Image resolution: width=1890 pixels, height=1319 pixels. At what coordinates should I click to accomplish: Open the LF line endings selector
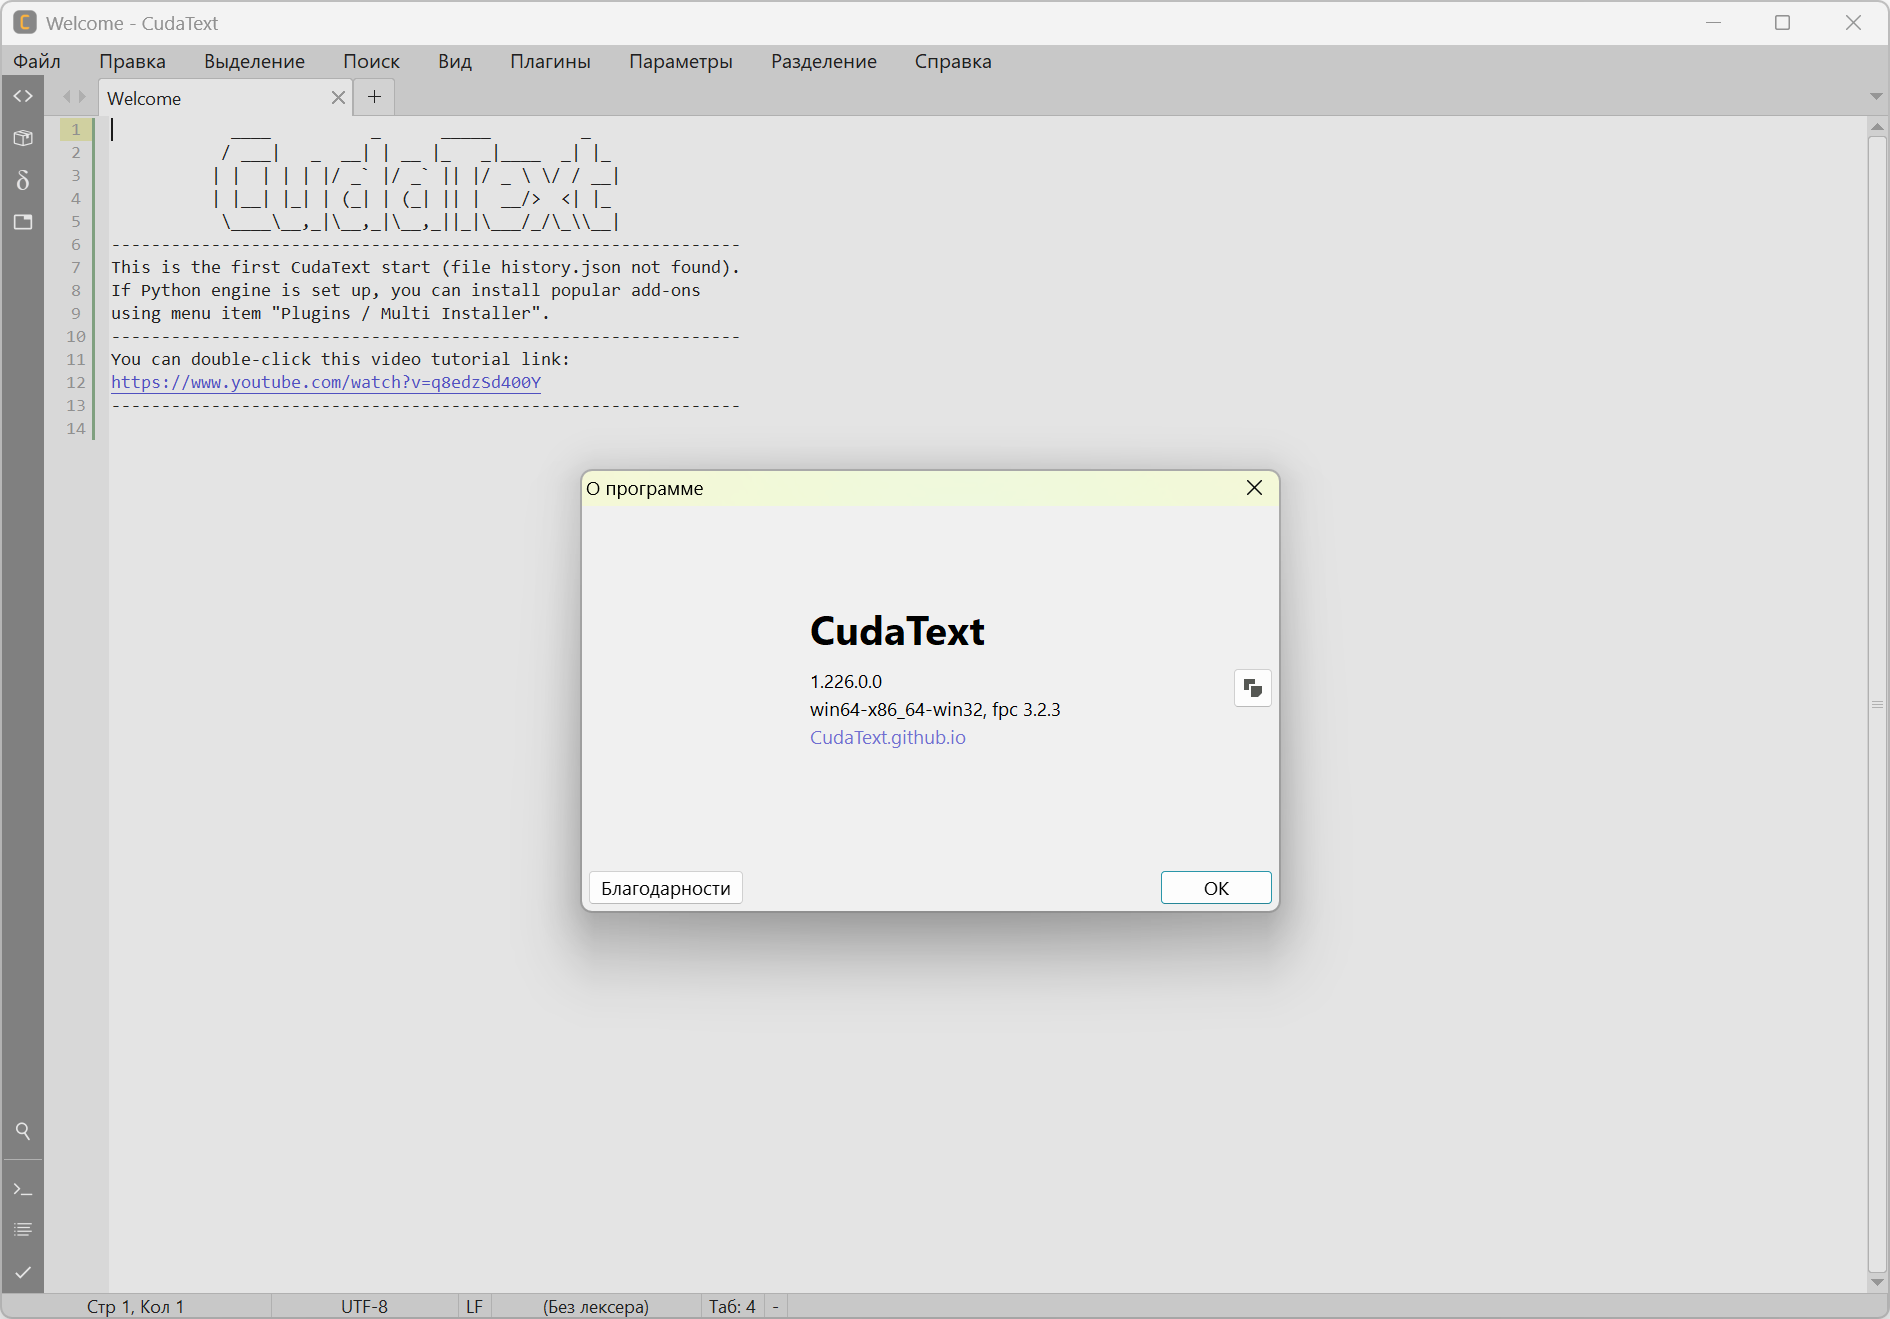click(x=474, y=1306)
